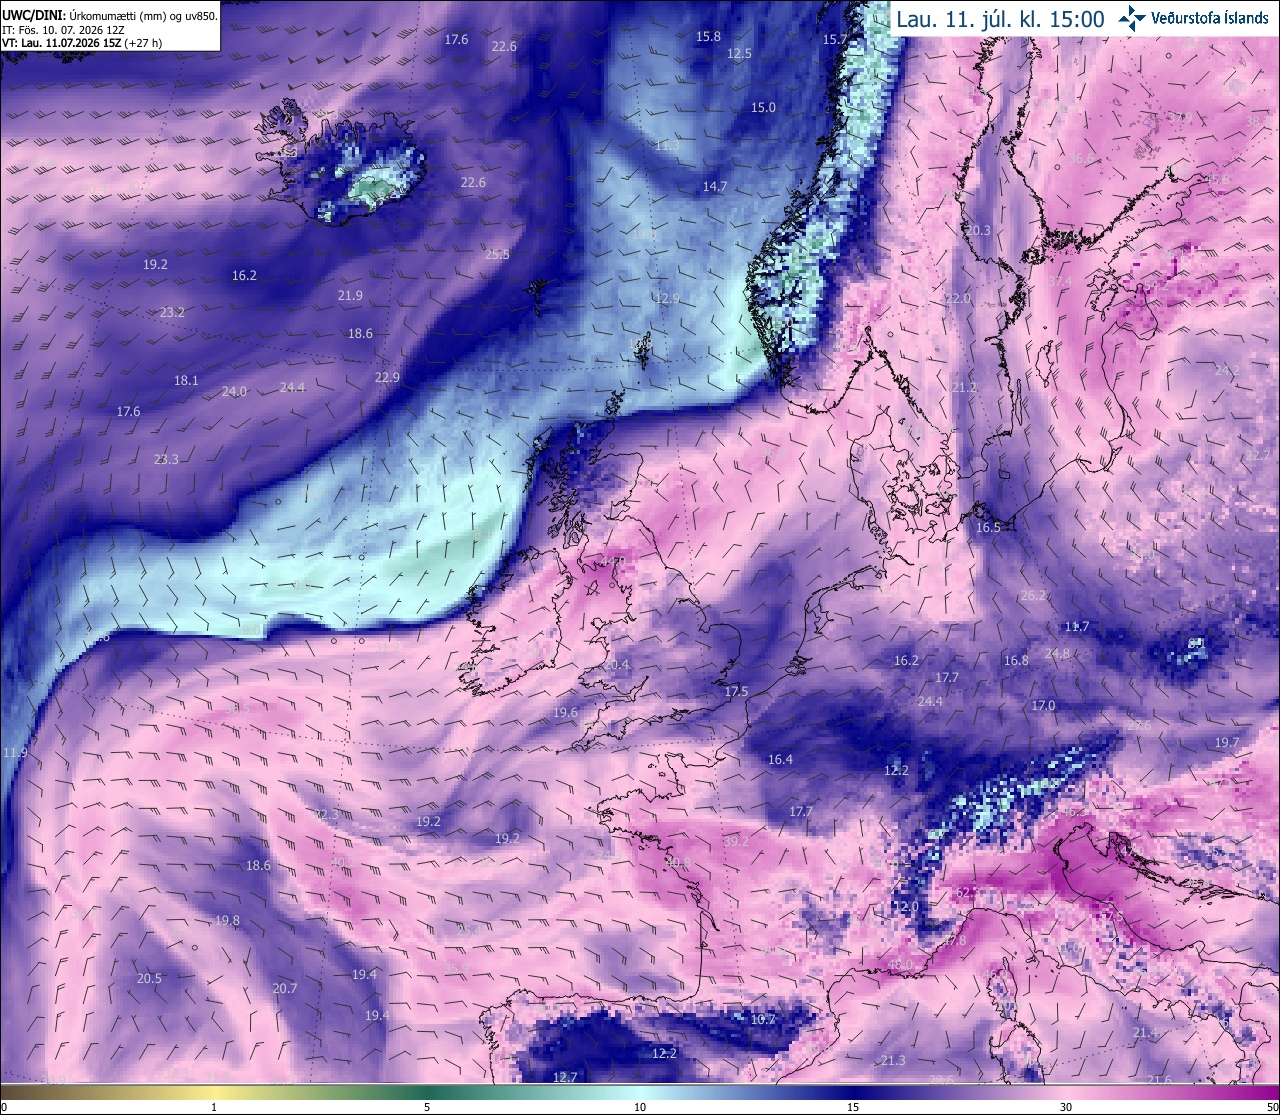Click the 18.1 value in the Atlantic
The height and width of the screenshot is (1115, 1280).
(186, 380)
